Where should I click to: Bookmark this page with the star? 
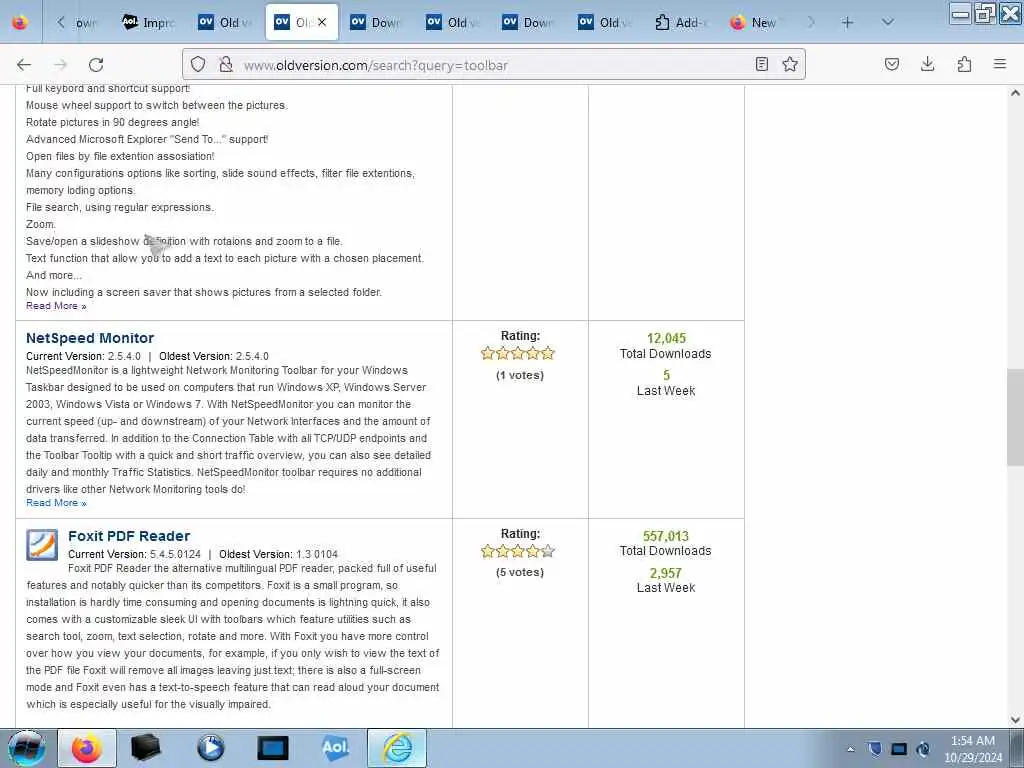(x=790, y=64)
